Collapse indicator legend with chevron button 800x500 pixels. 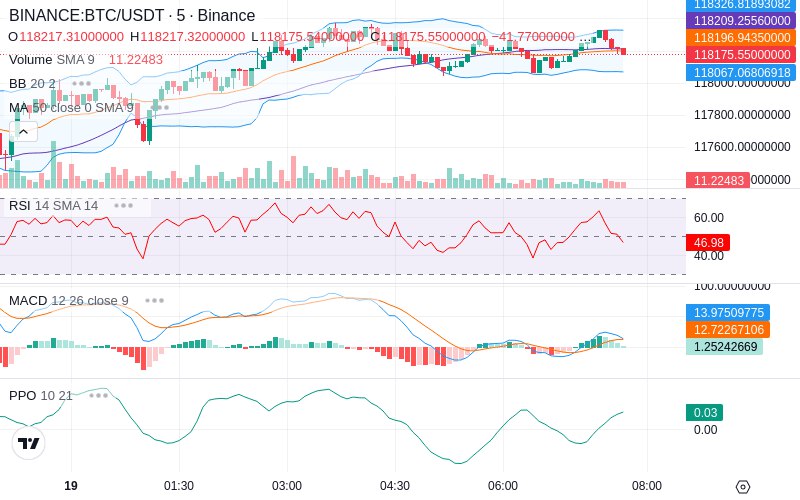[x=23, y=132]
